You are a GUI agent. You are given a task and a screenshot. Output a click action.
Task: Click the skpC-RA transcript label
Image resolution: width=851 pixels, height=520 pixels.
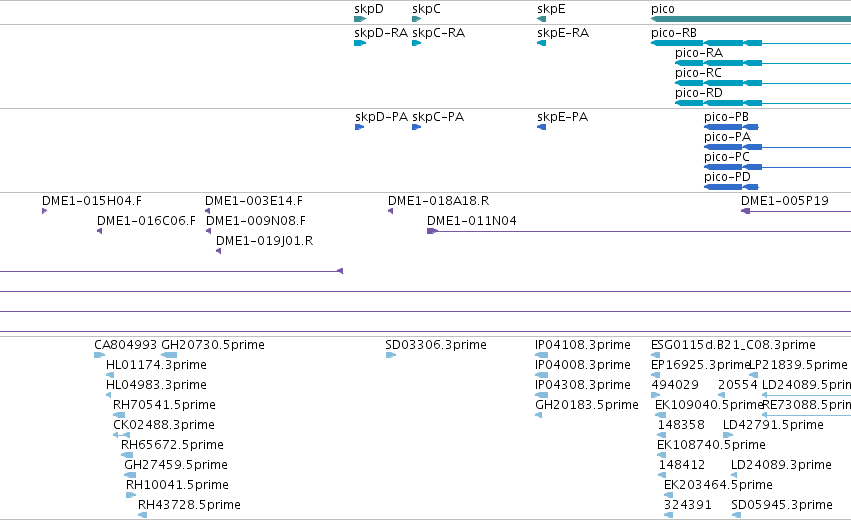click(x=438, y=33)
